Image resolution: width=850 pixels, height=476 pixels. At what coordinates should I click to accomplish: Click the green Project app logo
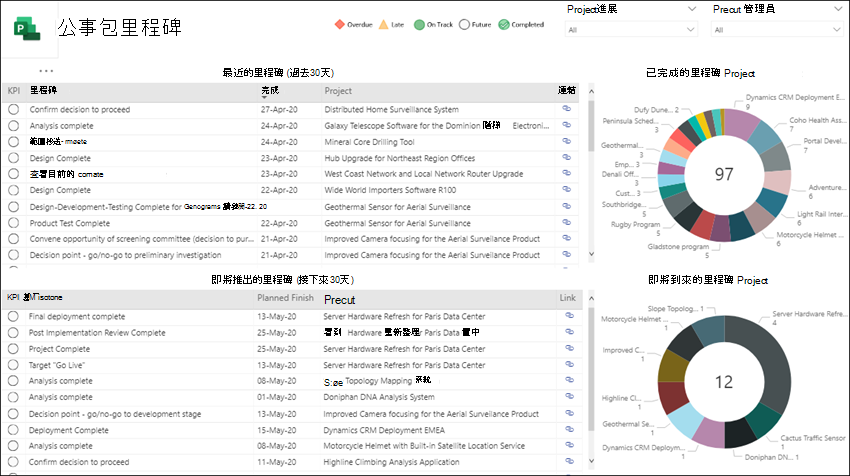(x=27, y=29)
